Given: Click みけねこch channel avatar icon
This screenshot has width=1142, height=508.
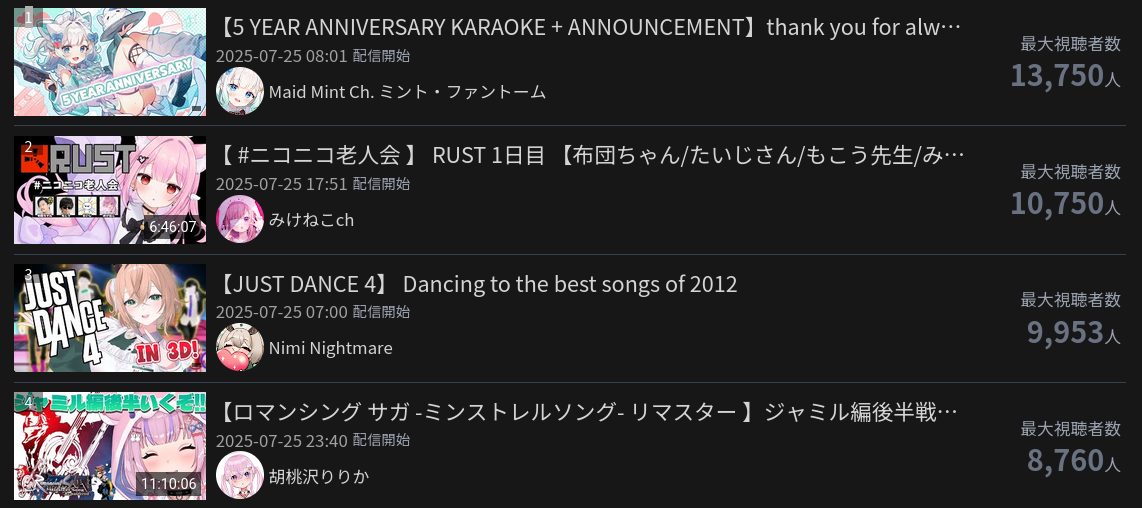Looking at the screenshot, I should [x=240, y=220].
